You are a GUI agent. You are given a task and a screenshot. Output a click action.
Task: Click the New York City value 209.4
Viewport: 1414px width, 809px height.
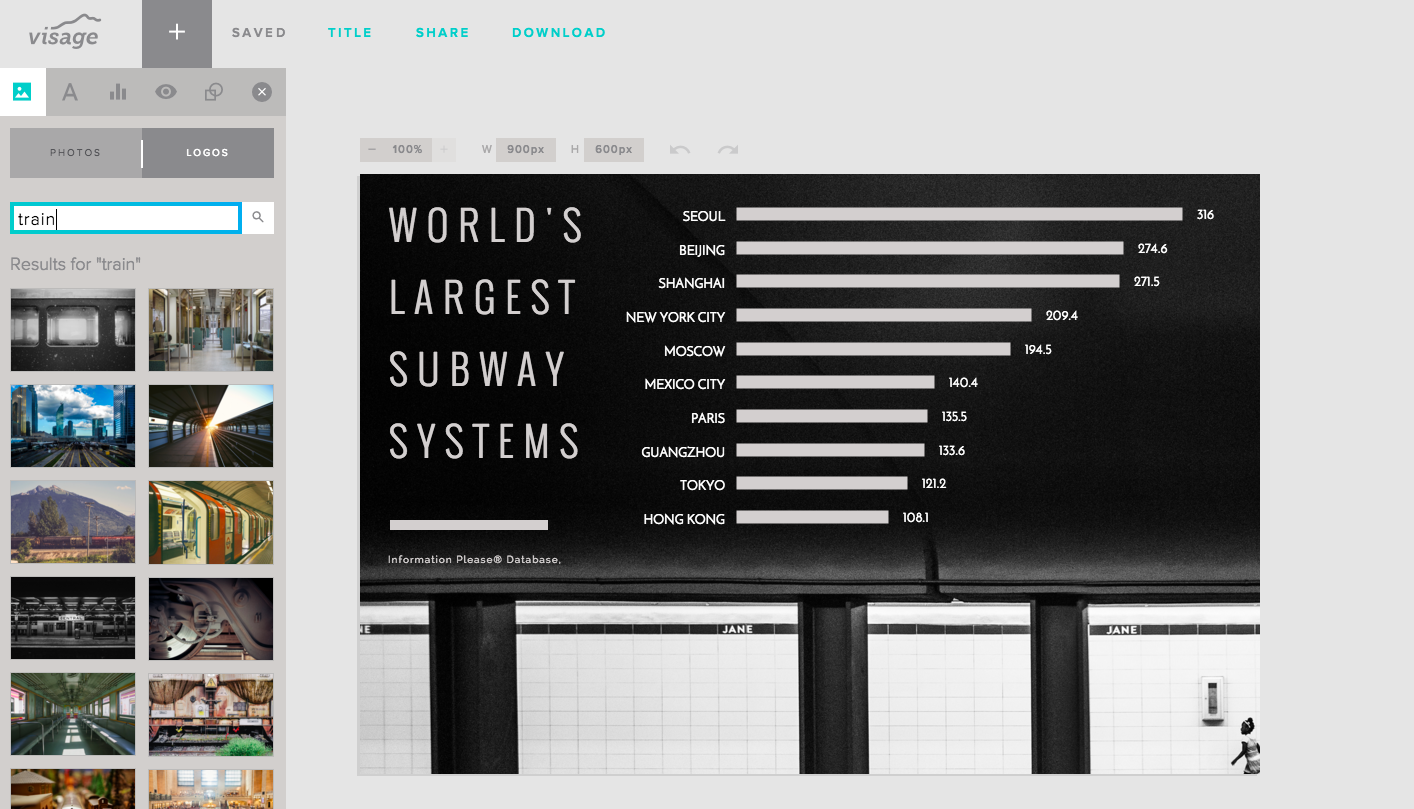click(x=1062, y=315)
